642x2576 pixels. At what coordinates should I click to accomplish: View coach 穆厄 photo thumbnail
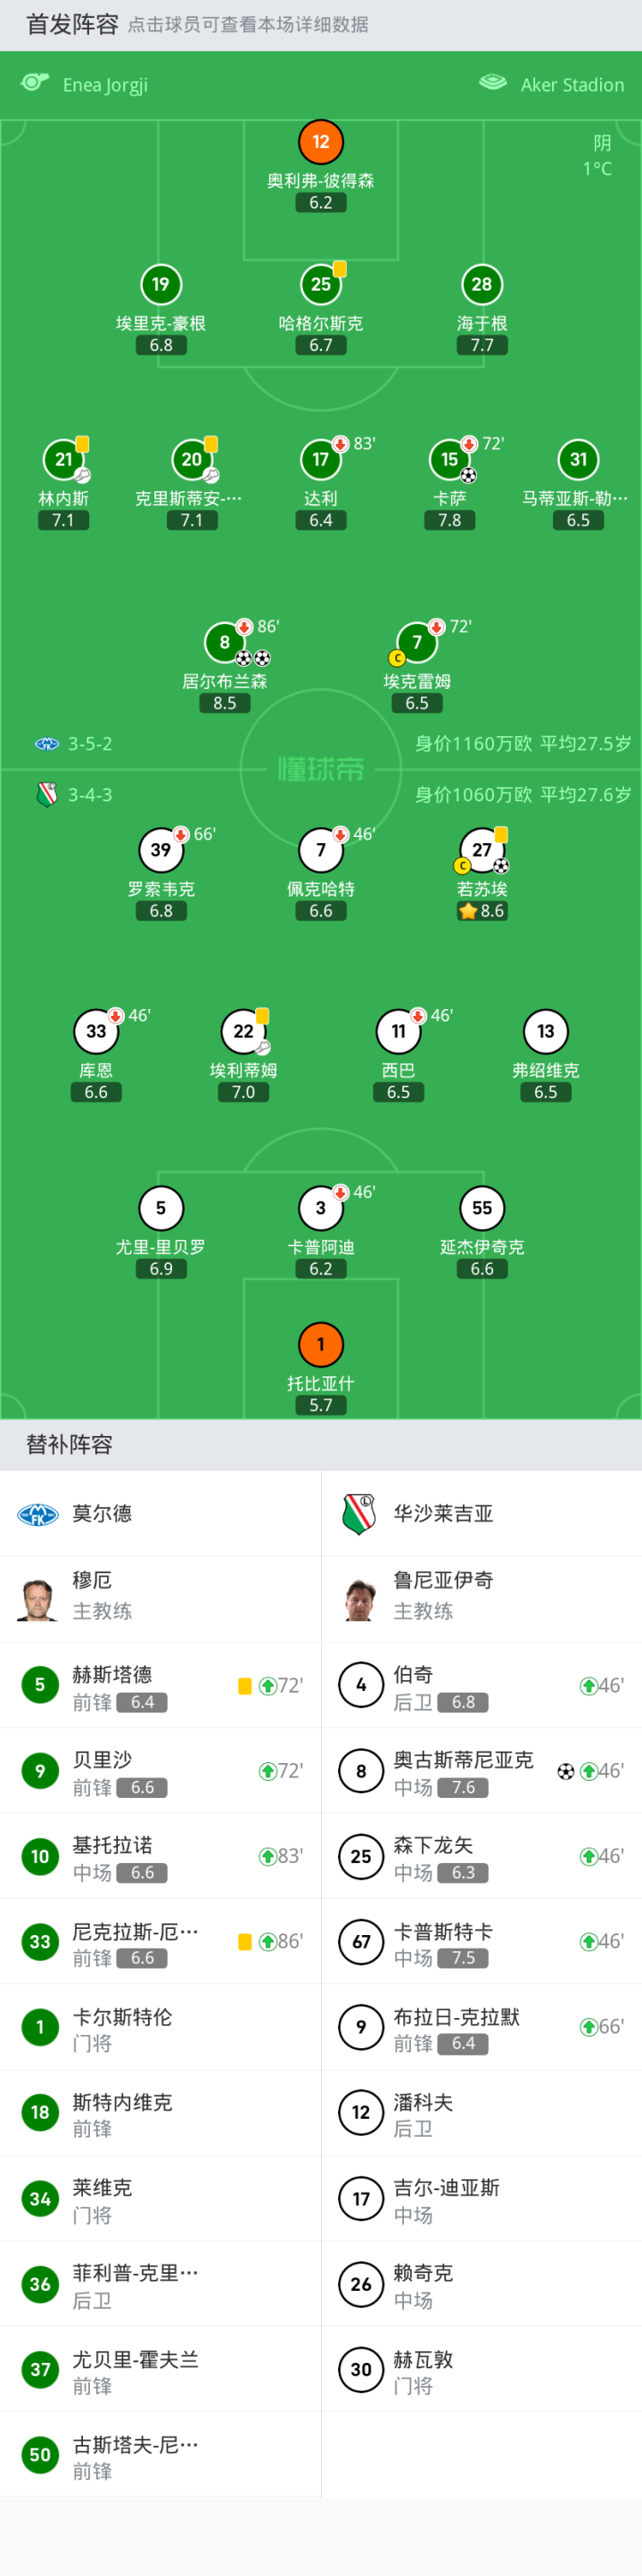coord(38,1598)
